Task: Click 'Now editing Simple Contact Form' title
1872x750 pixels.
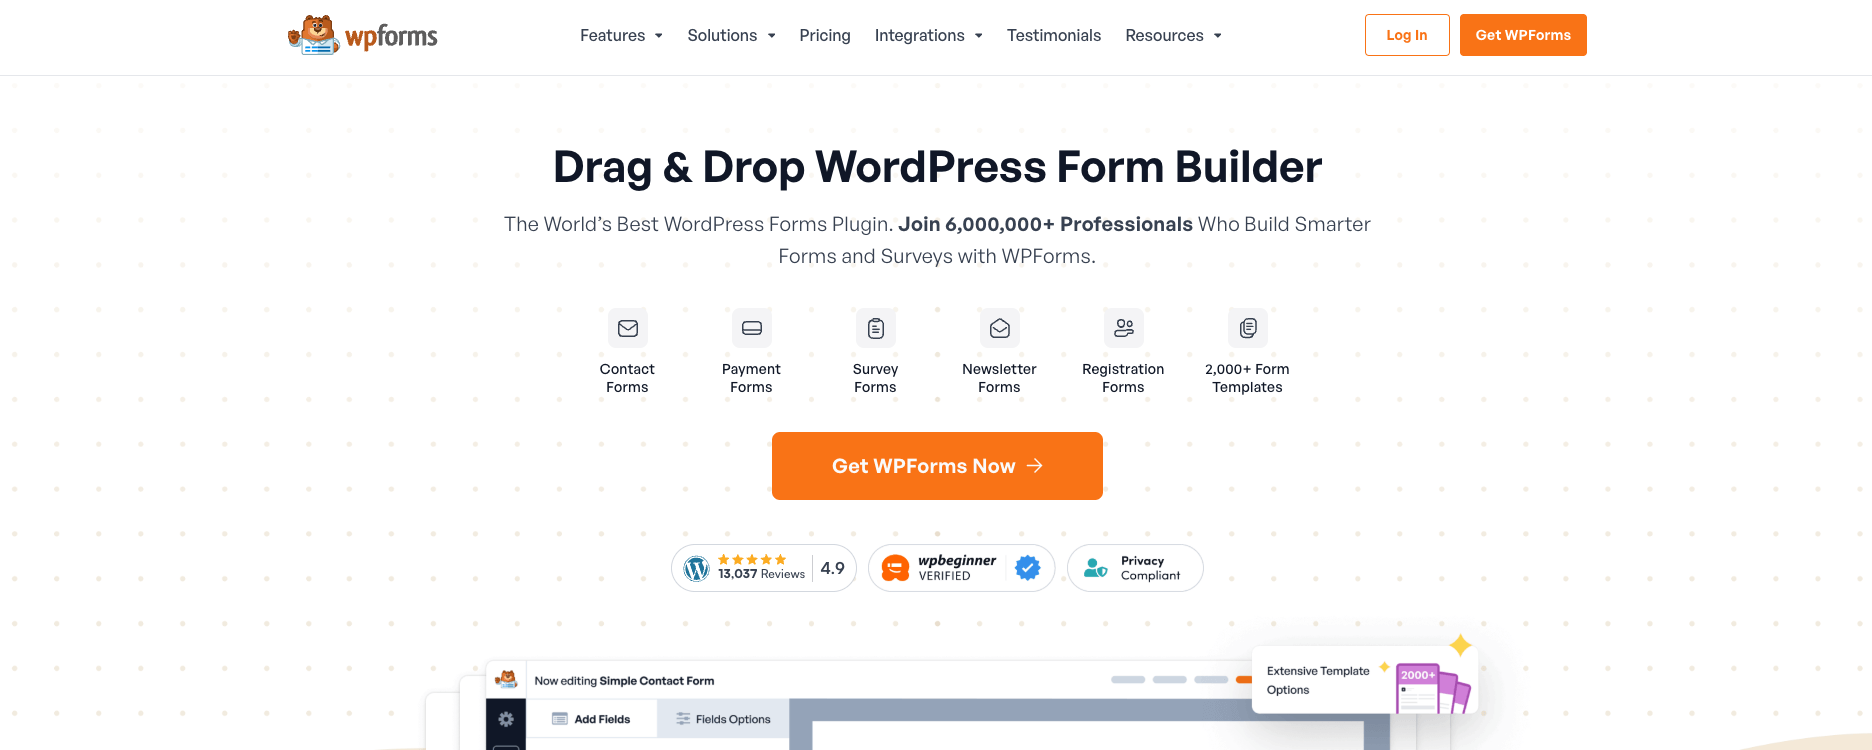Action: pyautogui.click(x=624, y=681)
